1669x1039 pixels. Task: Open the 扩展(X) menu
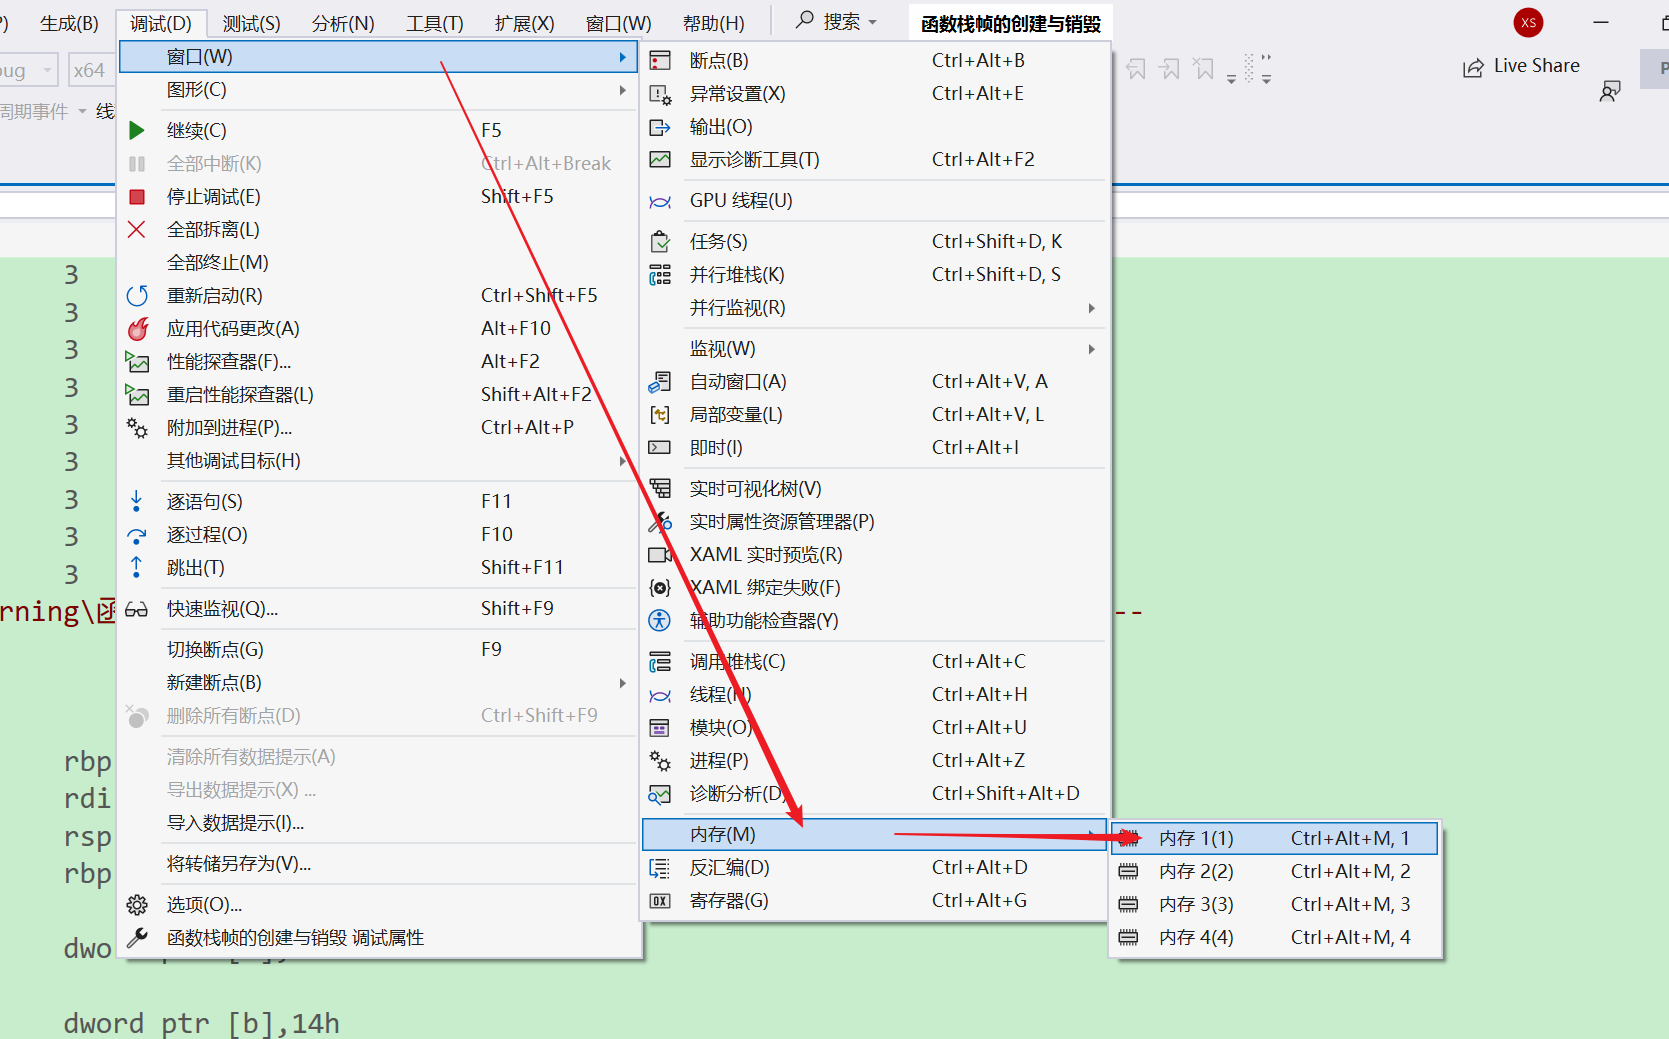click(x=524, y=23)
